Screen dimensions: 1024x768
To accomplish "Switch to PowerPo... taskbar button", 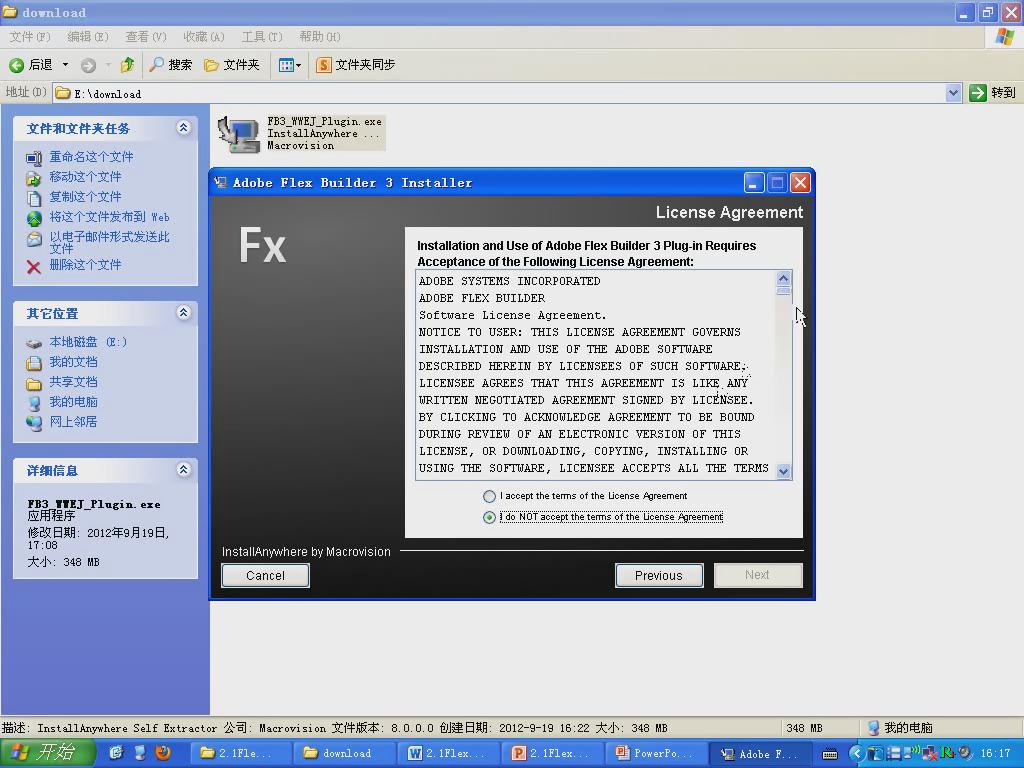I will pyautogui.click(x=656, y=754).
